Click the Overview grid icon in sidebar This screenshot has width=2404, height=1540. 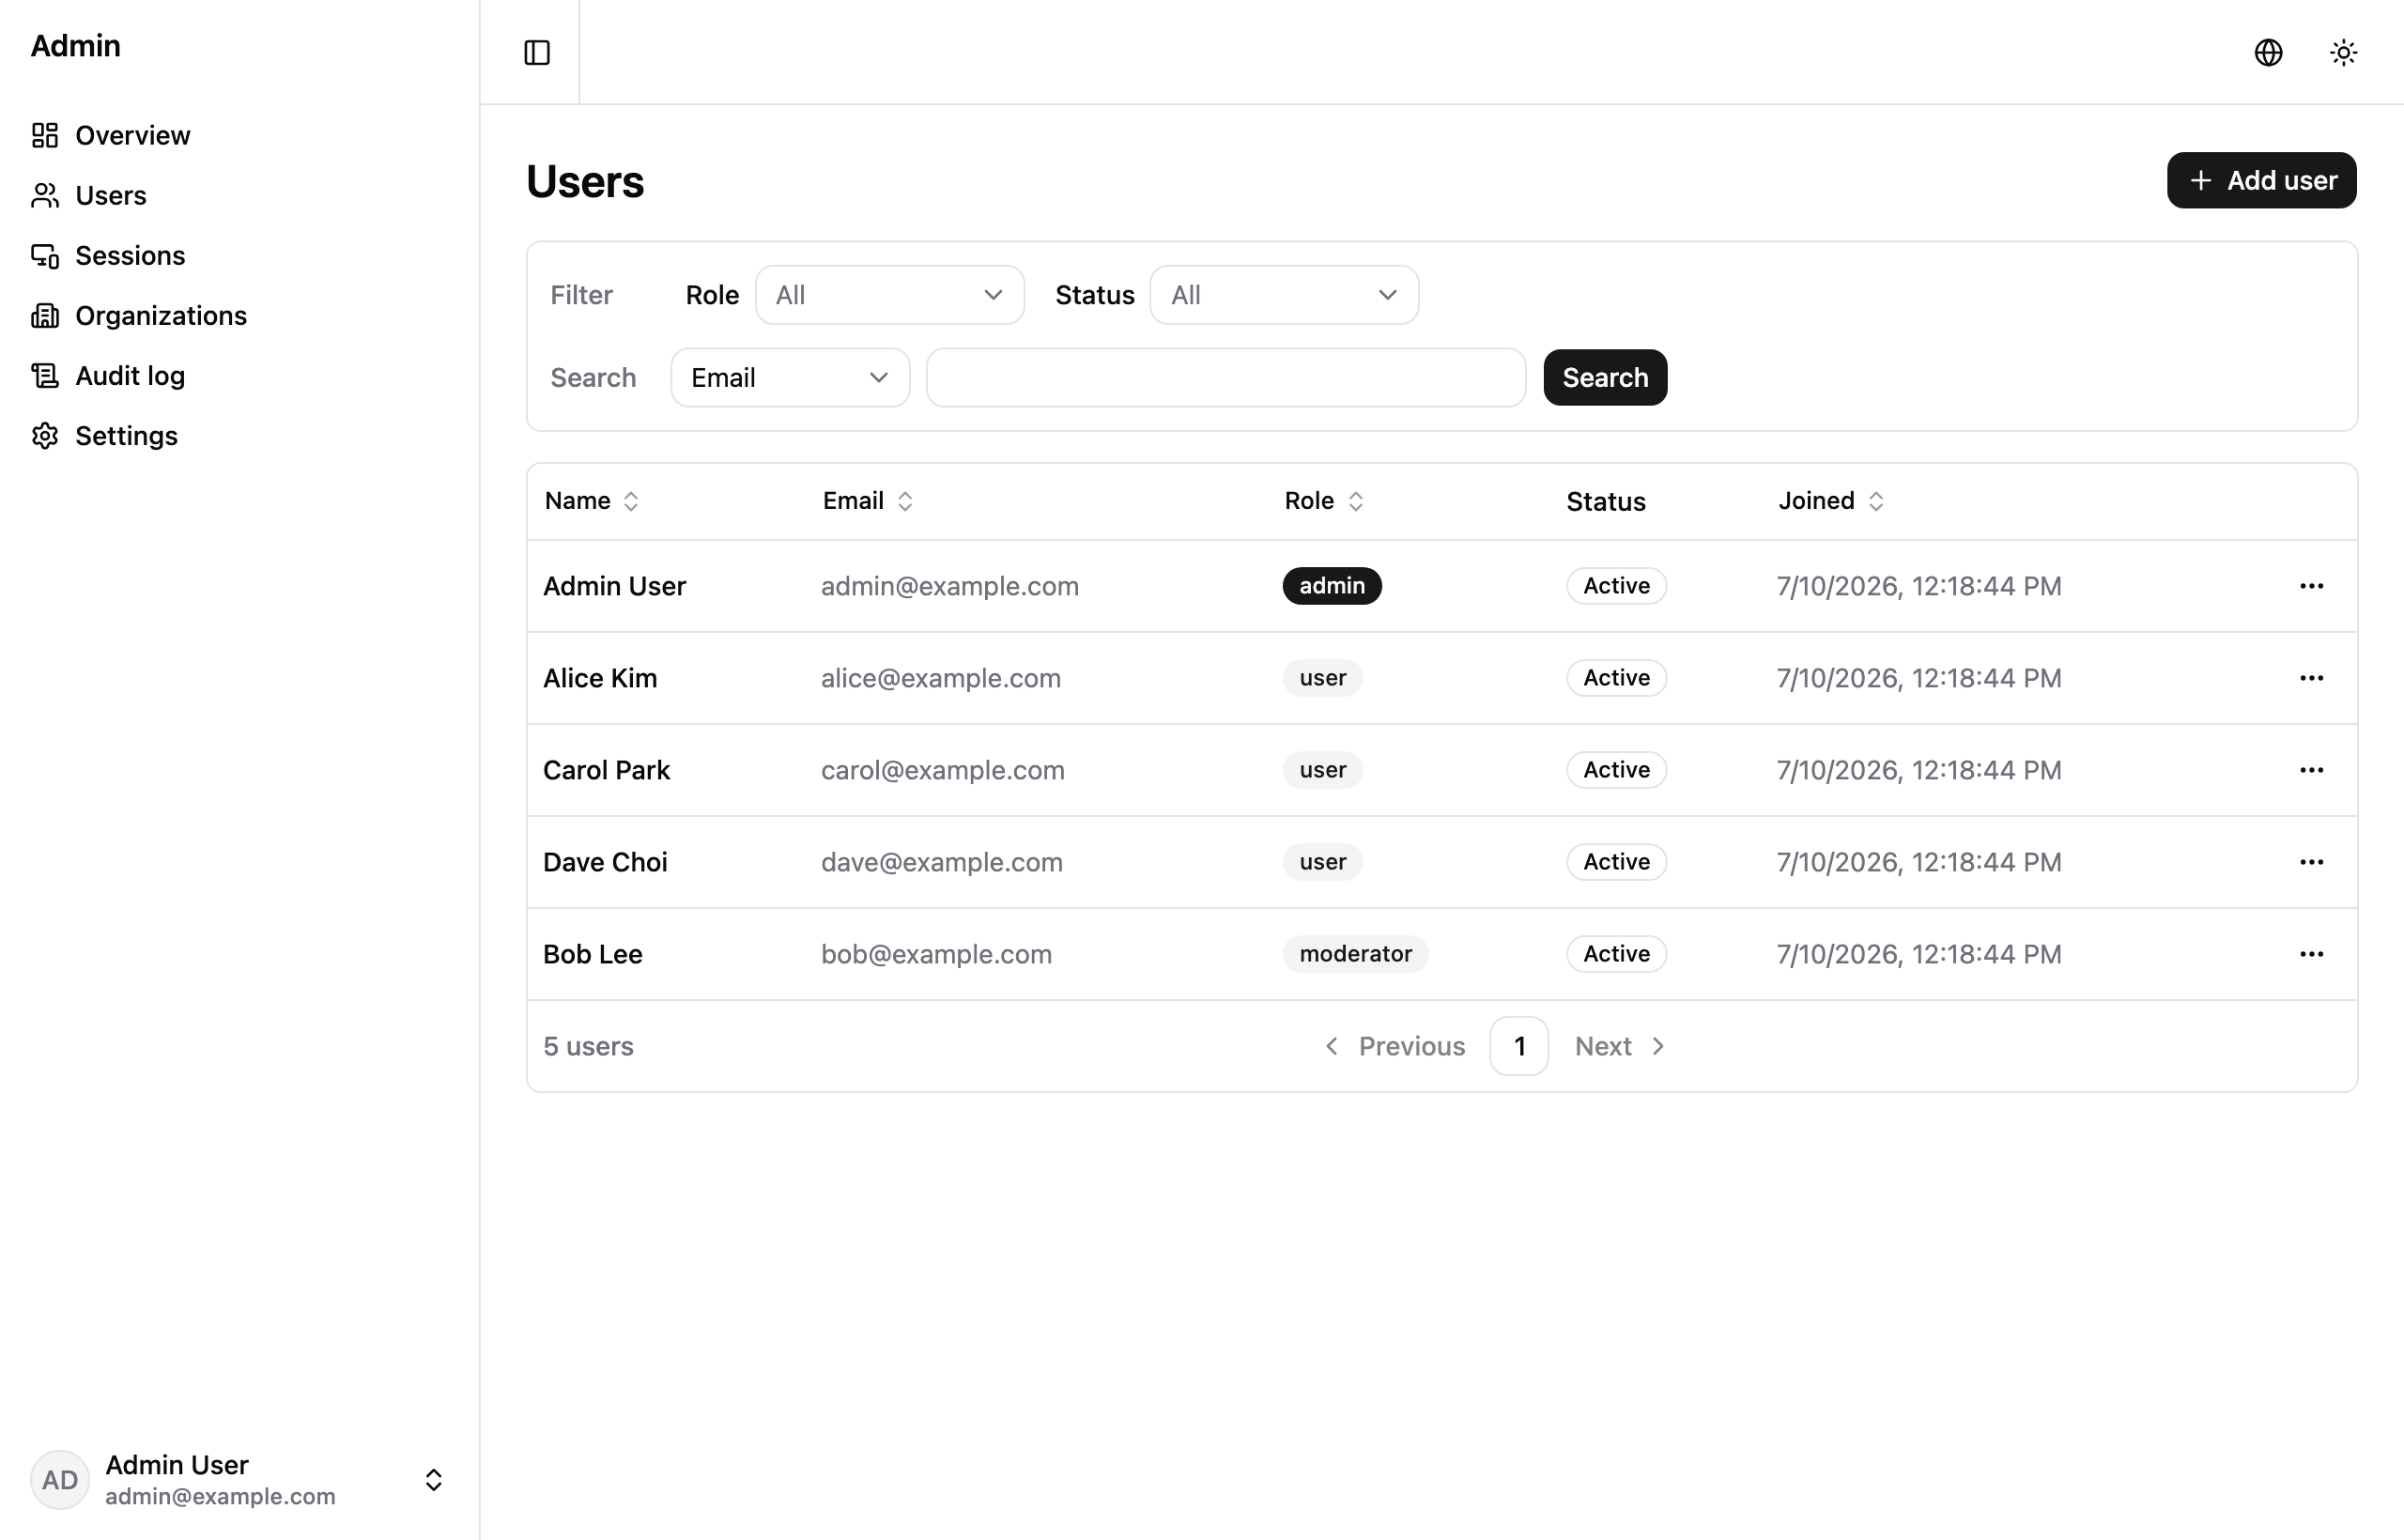coord(45,135)
